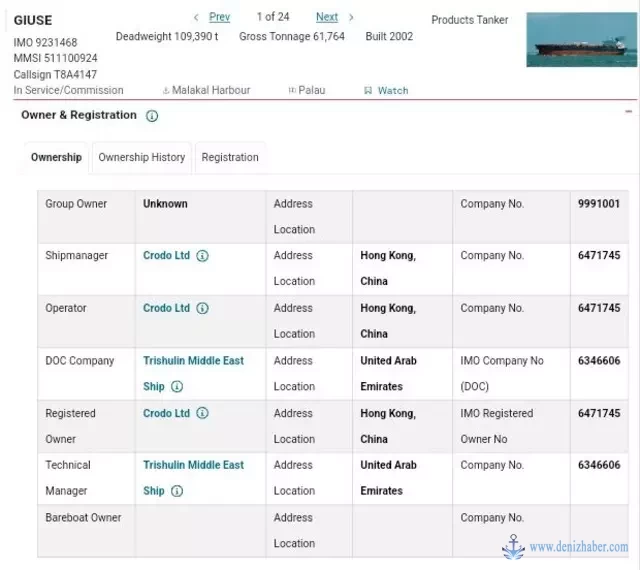The height and width of the screenshot is (570, 640).
Task: Open Crodo Ltd Shipmanager company link
Action: click(166, 256)
